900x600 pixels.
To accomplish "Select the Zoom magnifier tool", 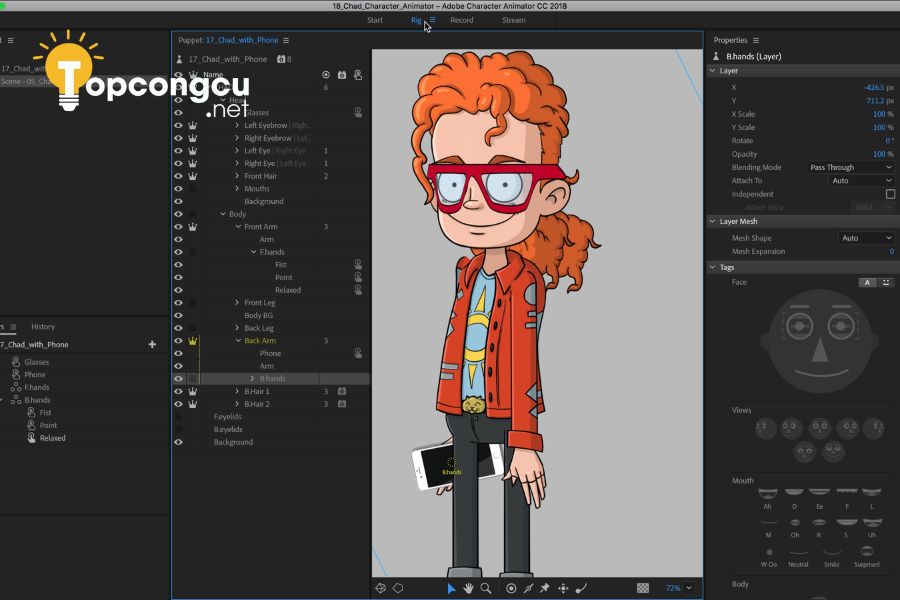I will tap(486, 589).
